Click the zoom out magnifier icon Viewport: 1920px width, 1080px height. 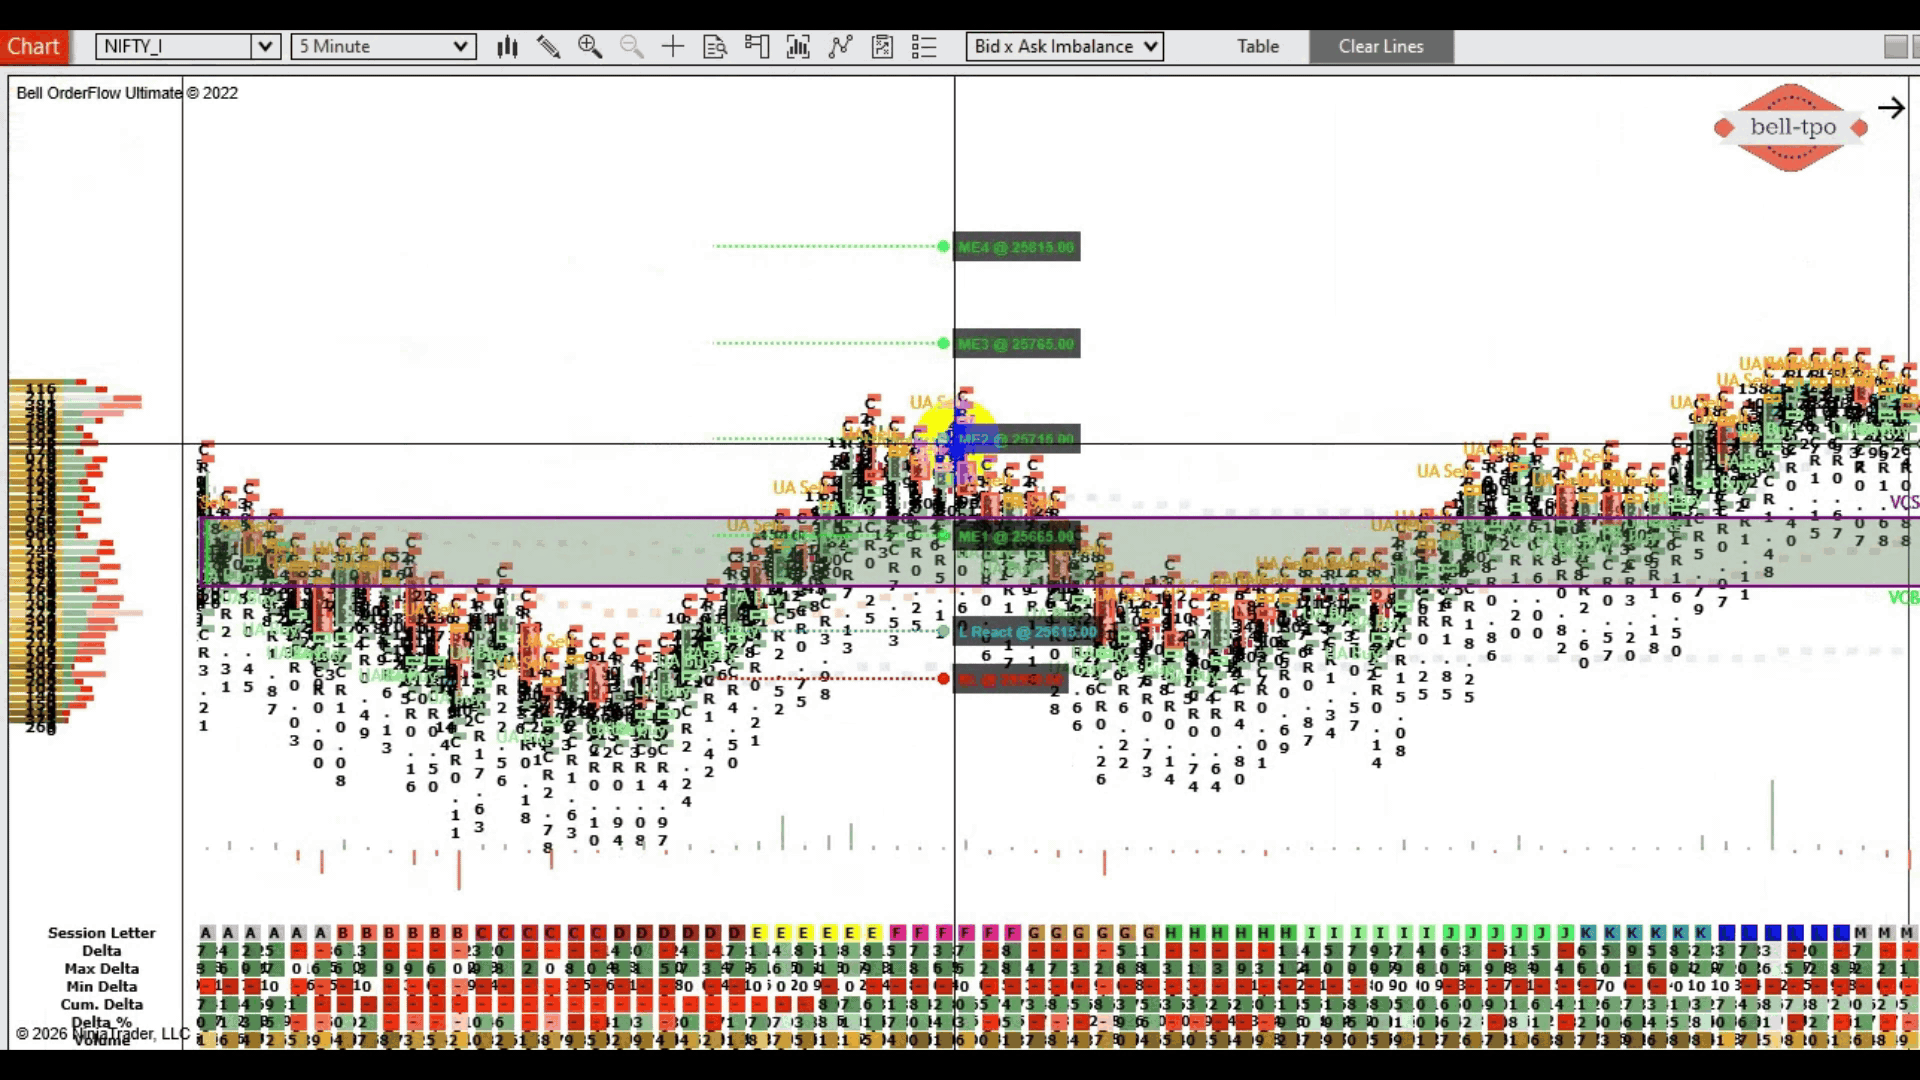click(631, 47)
